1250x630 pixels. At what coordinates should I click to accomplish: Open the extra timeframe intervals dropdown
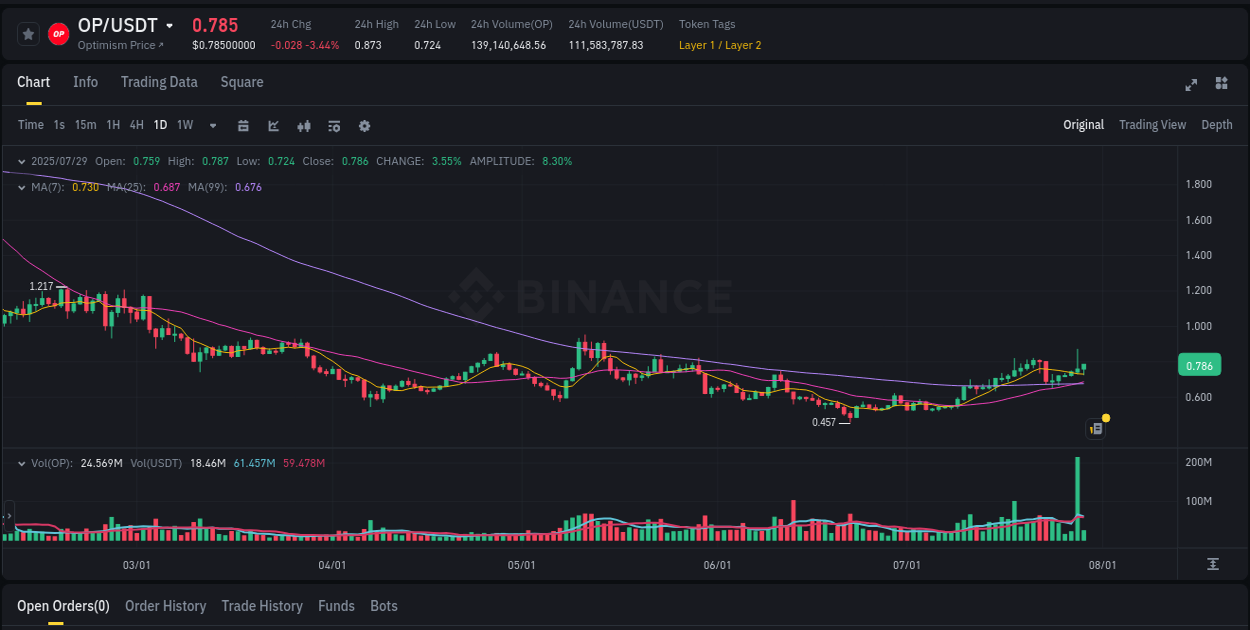tap(212, 125)
